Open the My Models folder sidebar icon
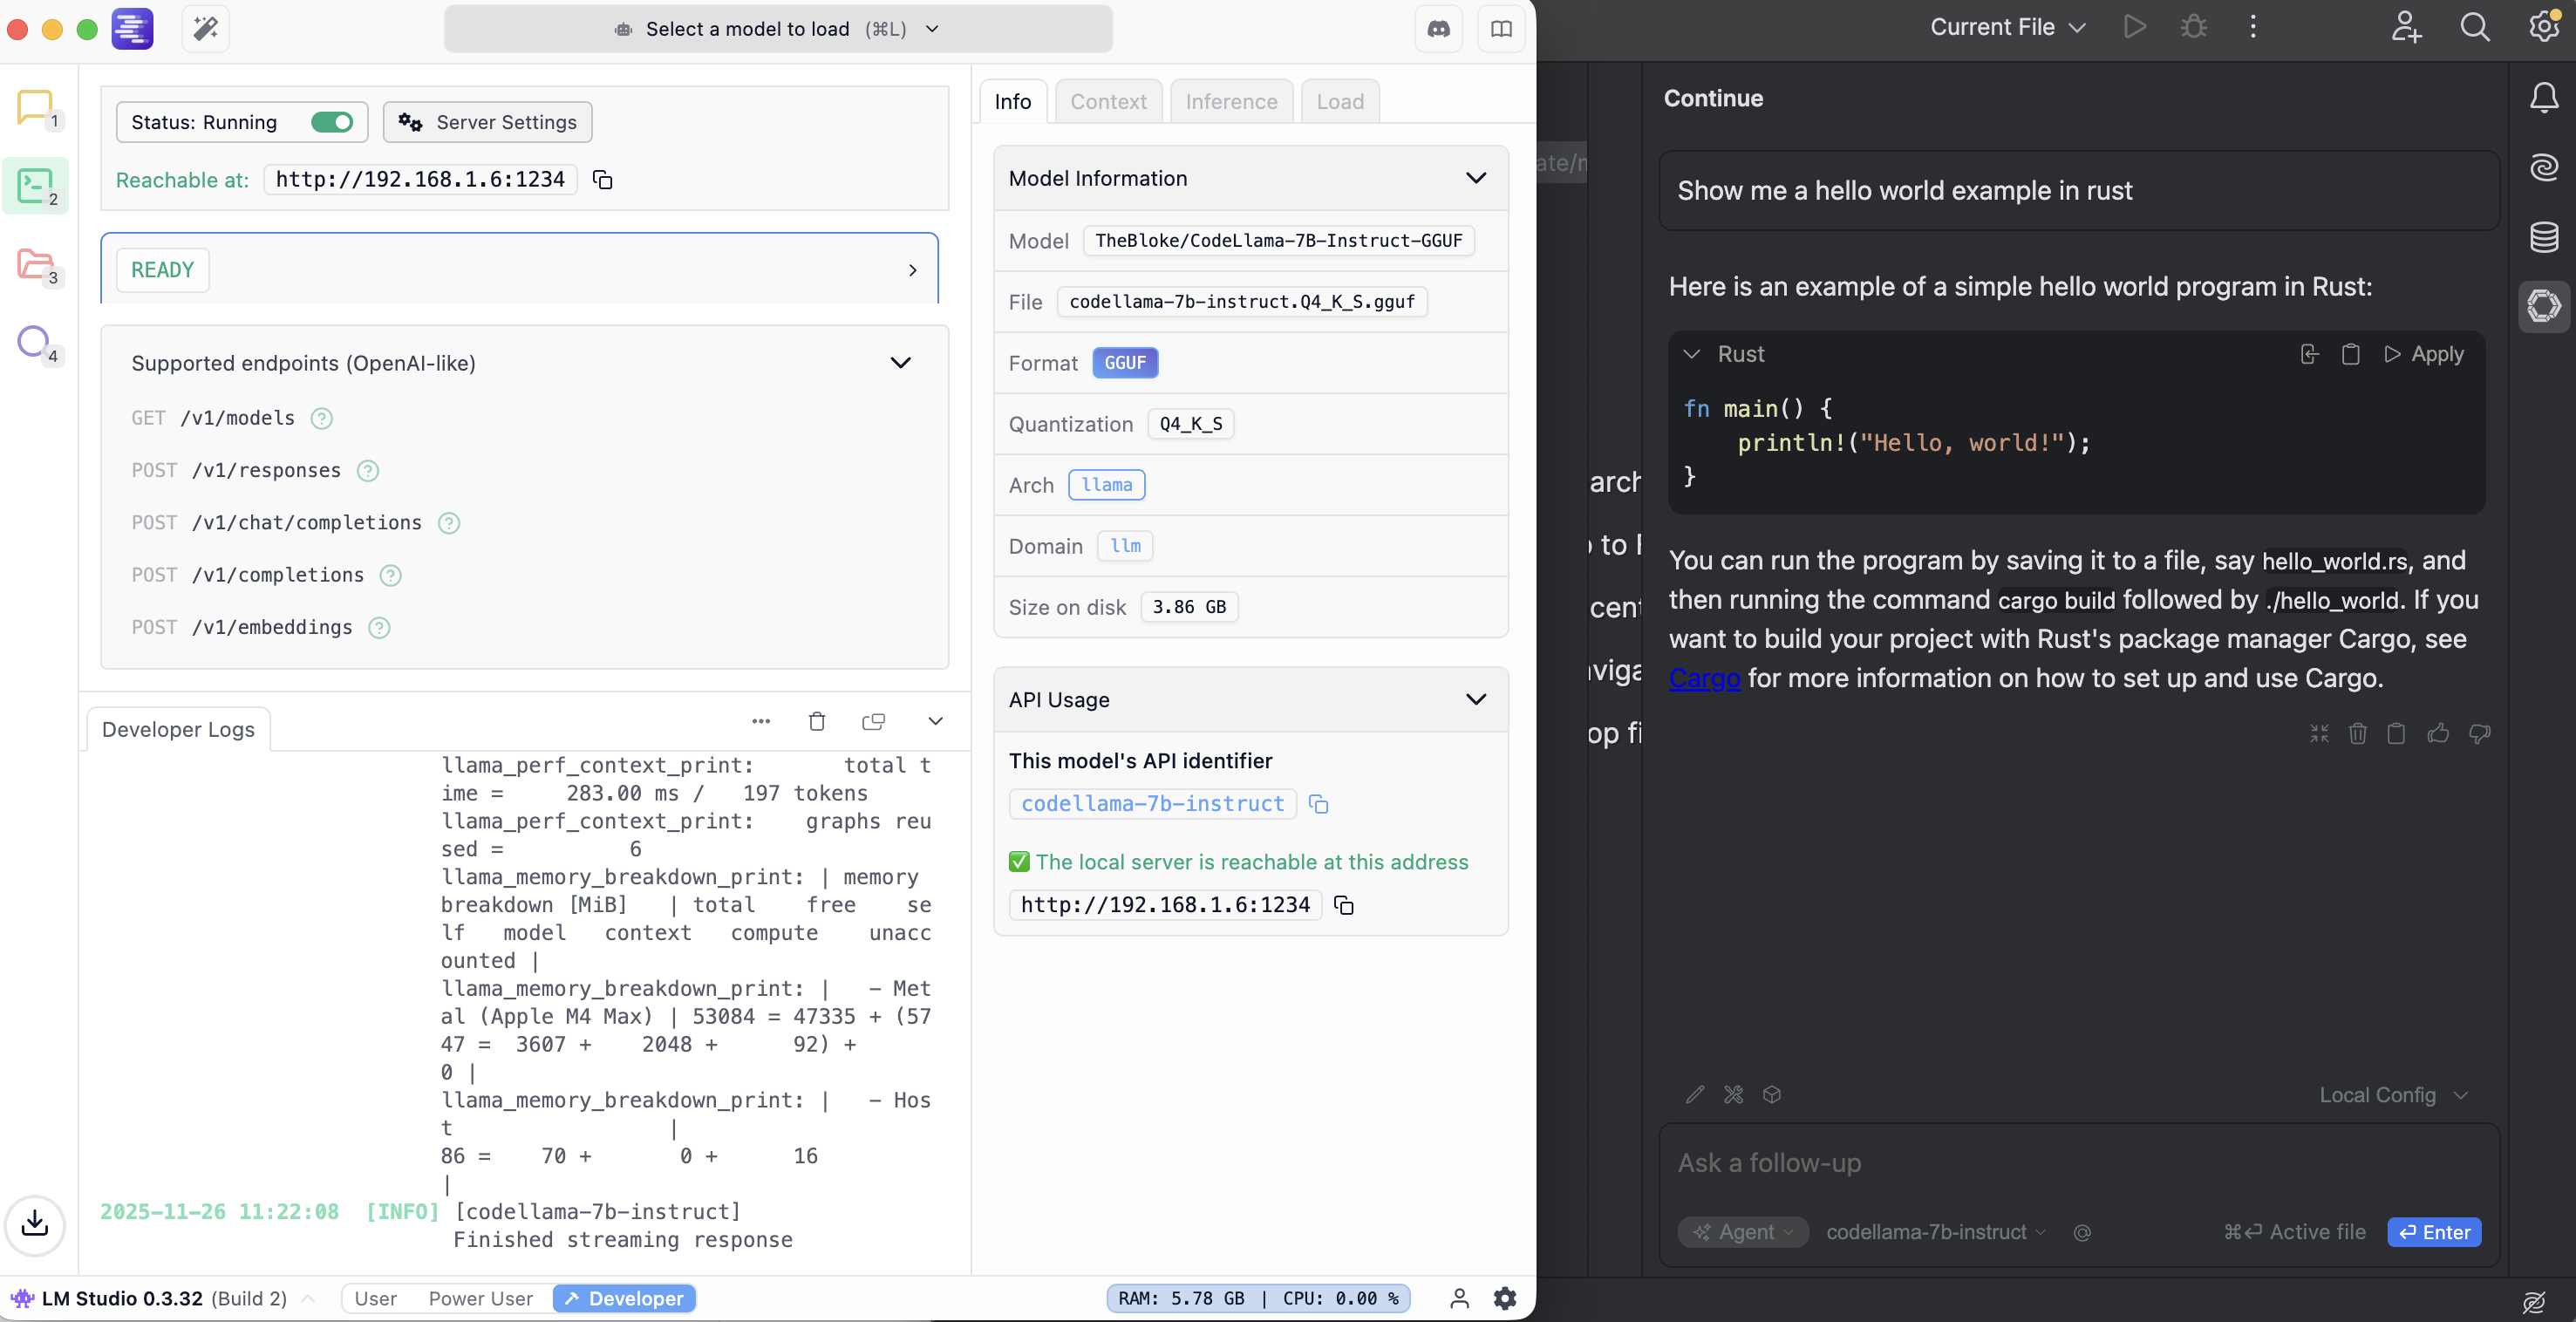 [36, 265]
